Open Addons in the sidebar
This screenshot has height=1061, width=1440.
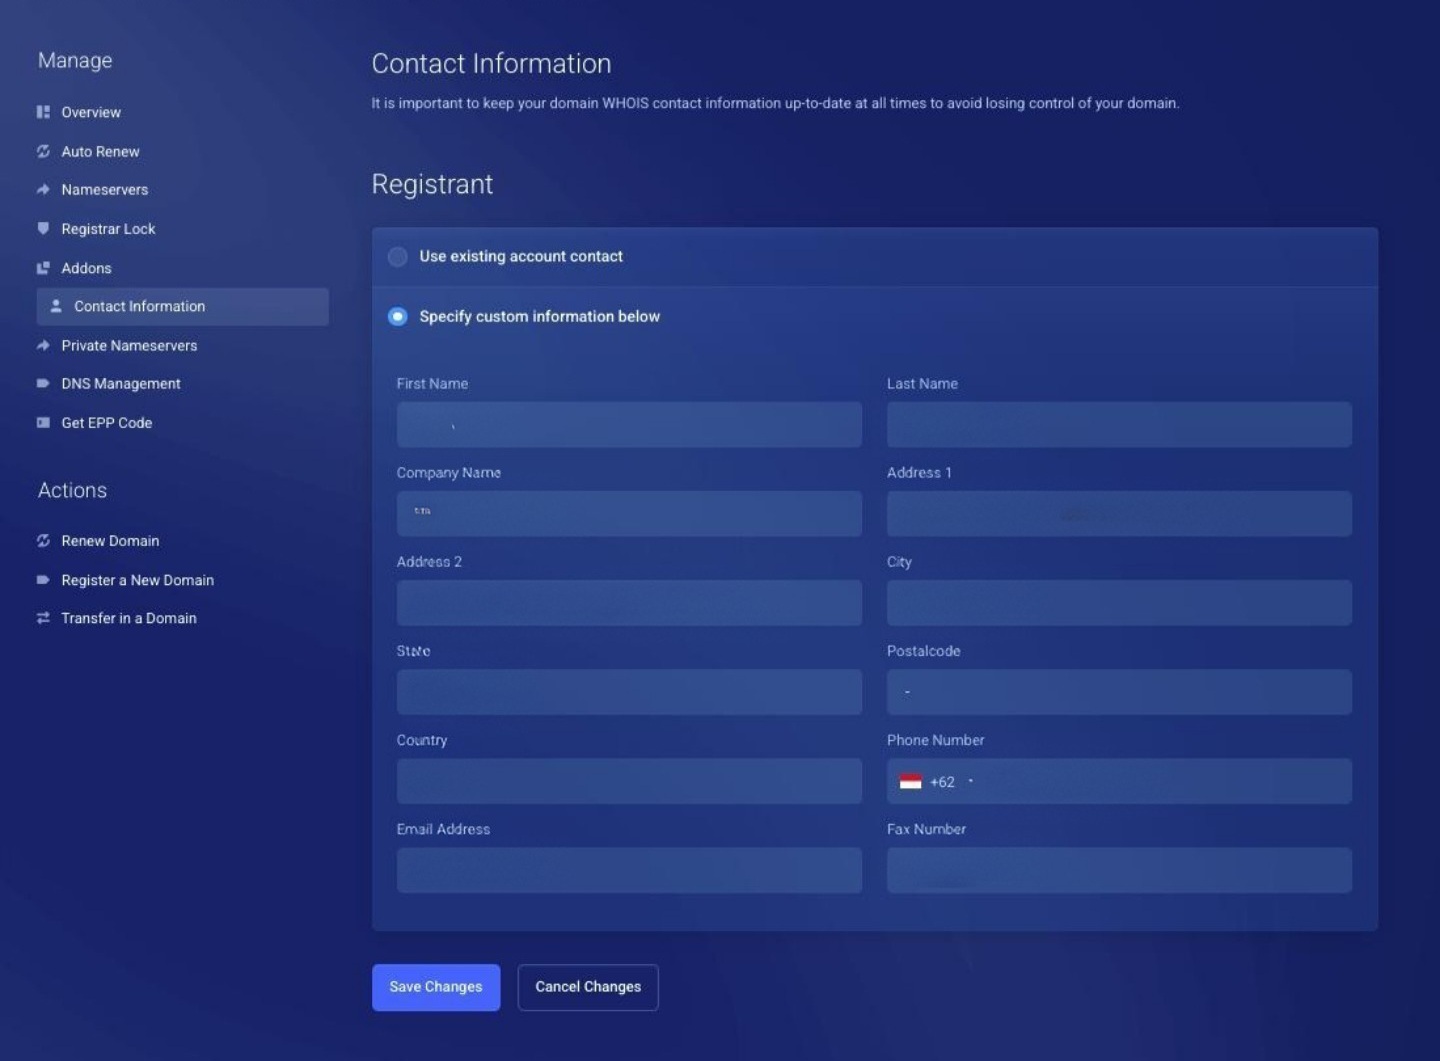(x=86, y=268)
